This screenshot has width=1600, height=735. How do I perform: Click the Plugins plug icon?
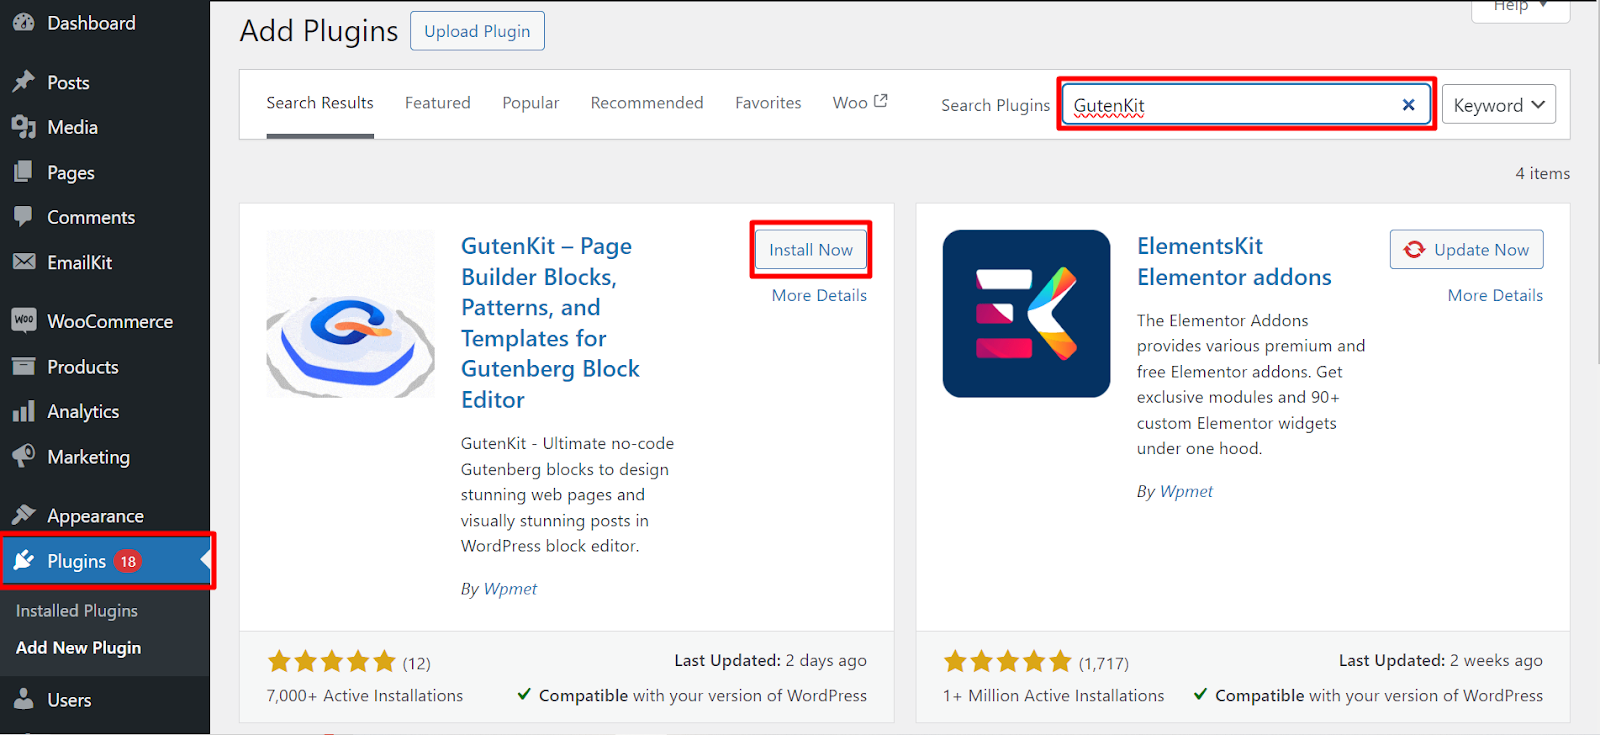coord(25,560)
